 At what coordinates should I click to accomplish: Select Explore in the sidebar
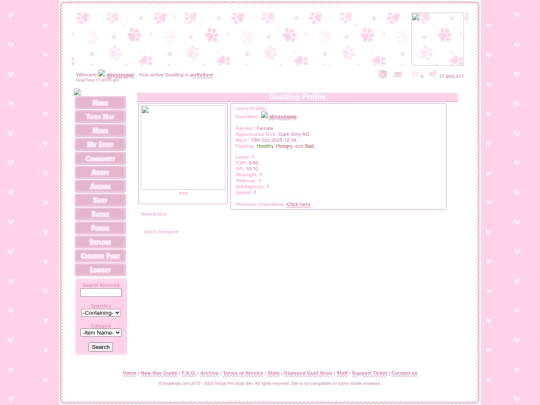(x=100, y=242)
